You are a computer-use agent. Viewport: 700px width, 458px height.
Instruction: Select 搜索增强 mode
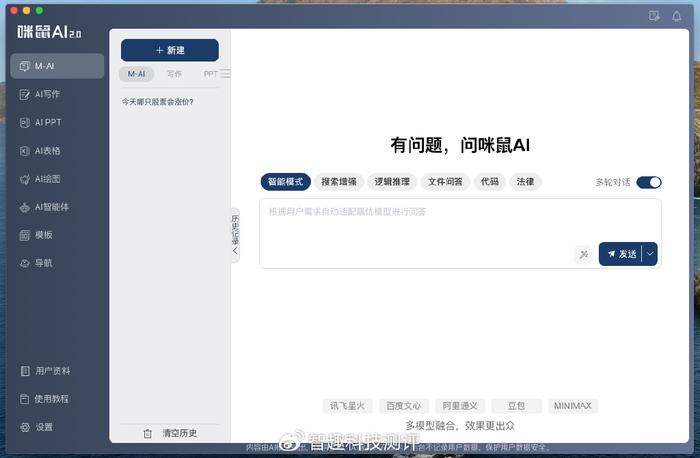[339, 182]
